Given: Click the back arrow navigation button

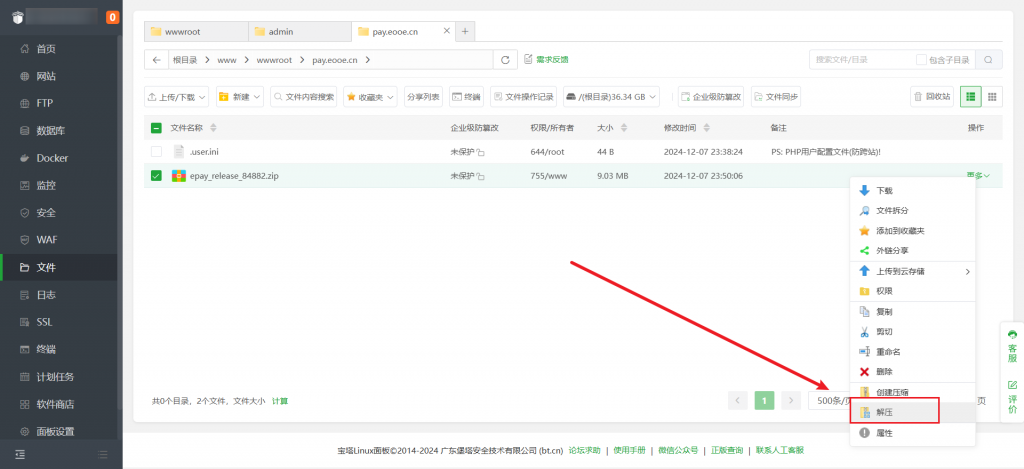Looking at the screenshot, I should pos(156,60).
